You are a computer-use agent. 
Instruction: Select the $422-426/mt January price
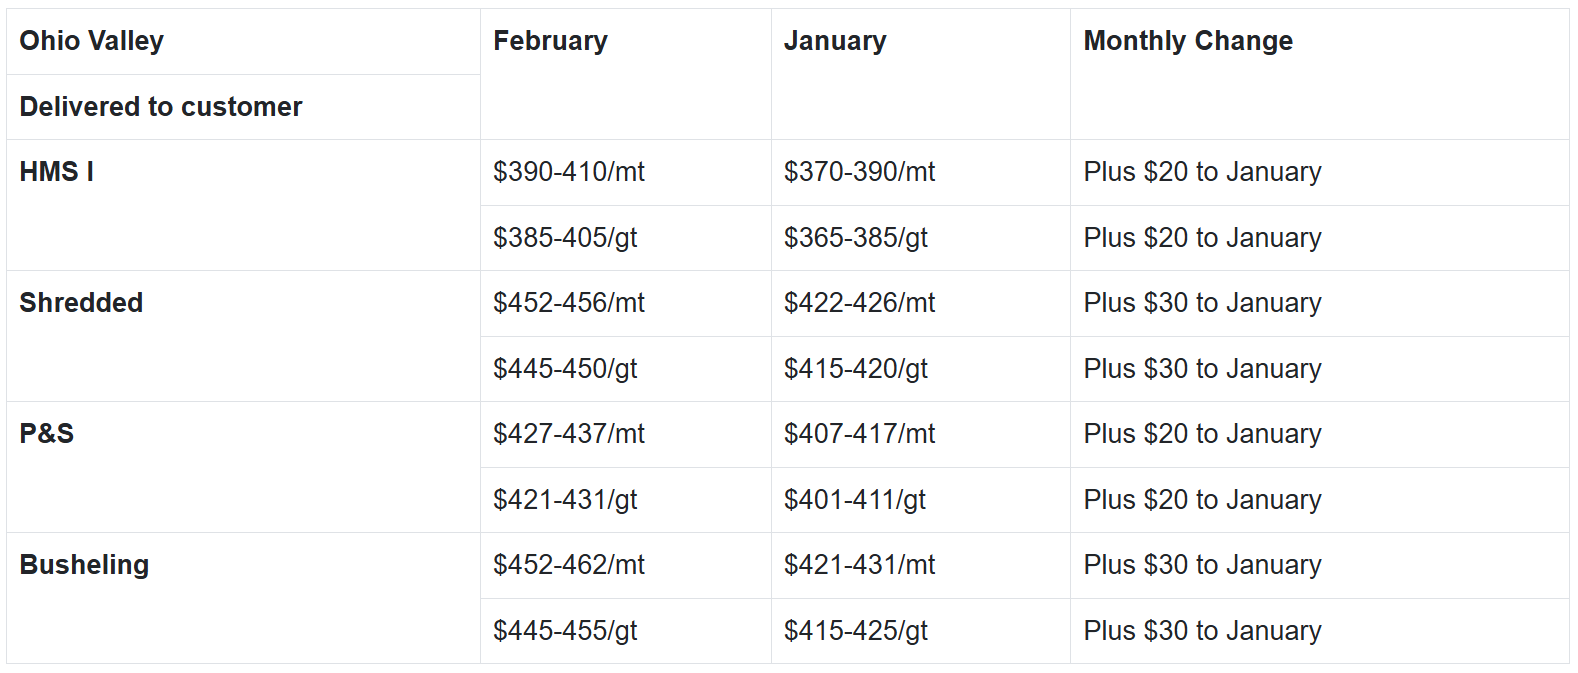point(859,303)
